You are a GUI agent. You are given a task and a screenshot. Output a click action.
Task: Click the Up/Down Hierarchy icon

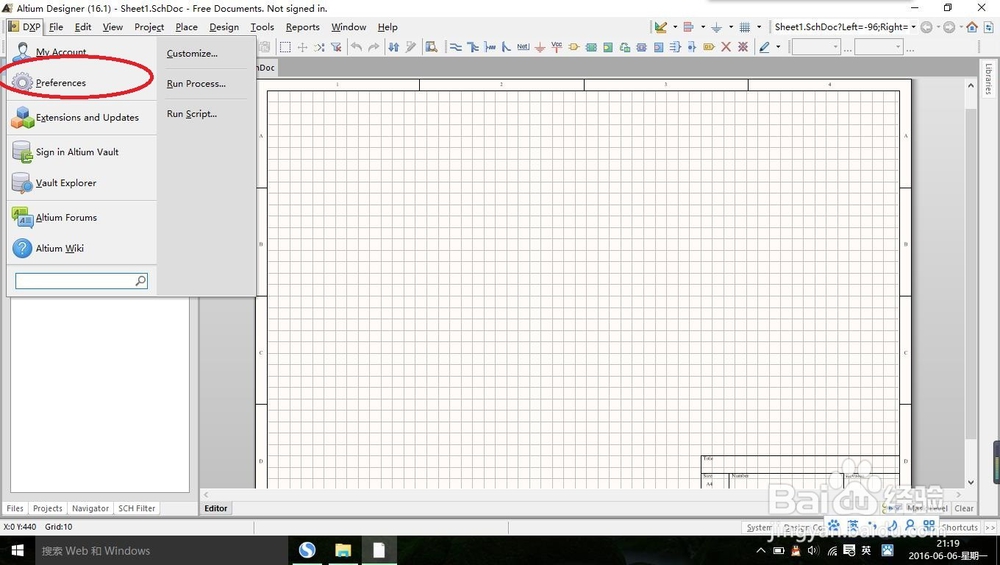click(393, 47)
